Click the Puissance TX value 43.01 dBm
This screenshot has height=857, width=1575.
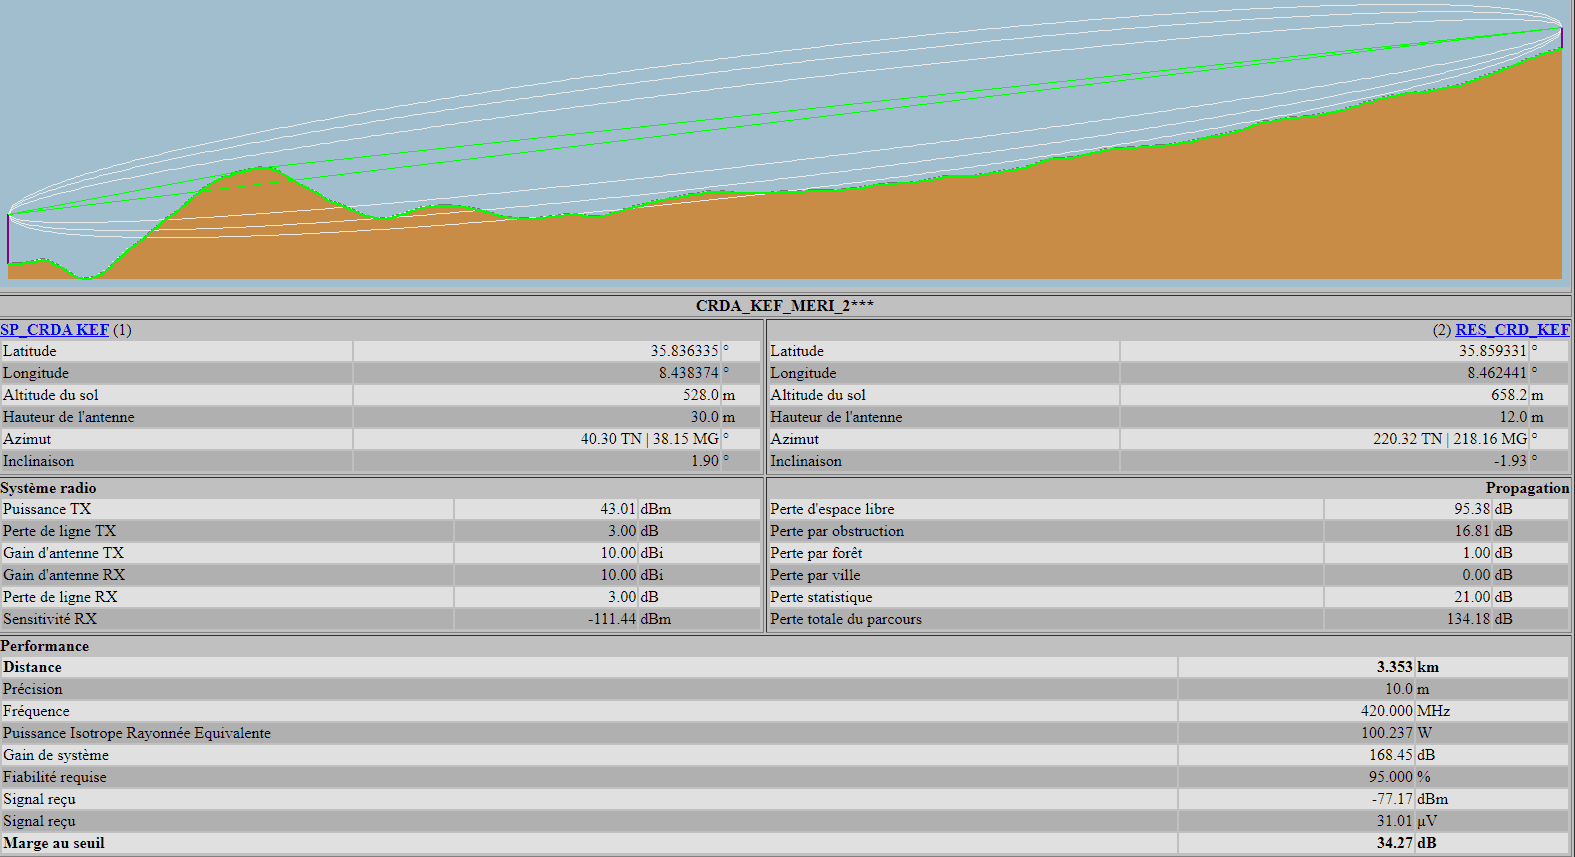point(618,509)
